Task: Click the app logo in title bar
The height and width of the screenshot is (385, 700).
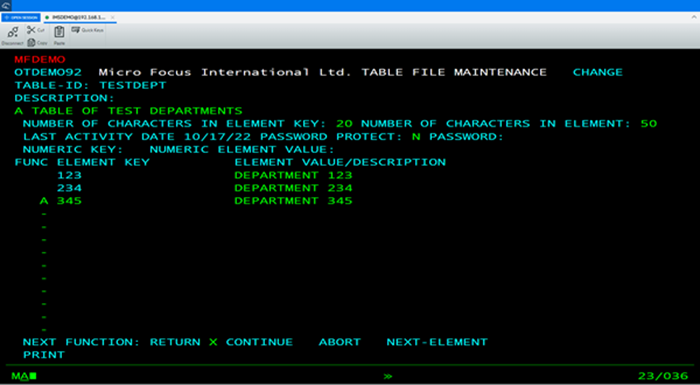Action: 6,5
